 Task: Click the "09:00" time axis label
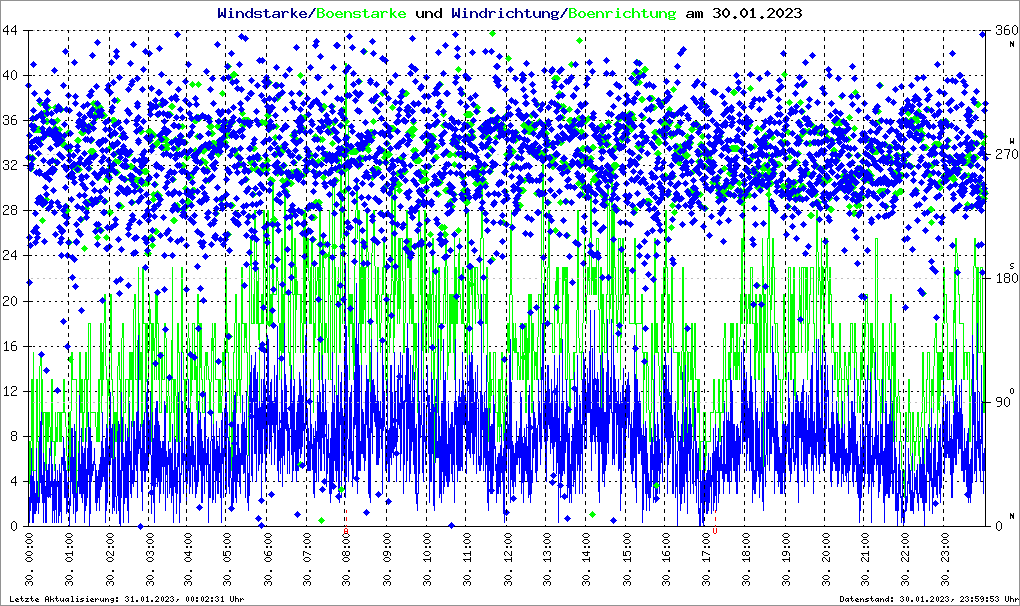[388, 547]
